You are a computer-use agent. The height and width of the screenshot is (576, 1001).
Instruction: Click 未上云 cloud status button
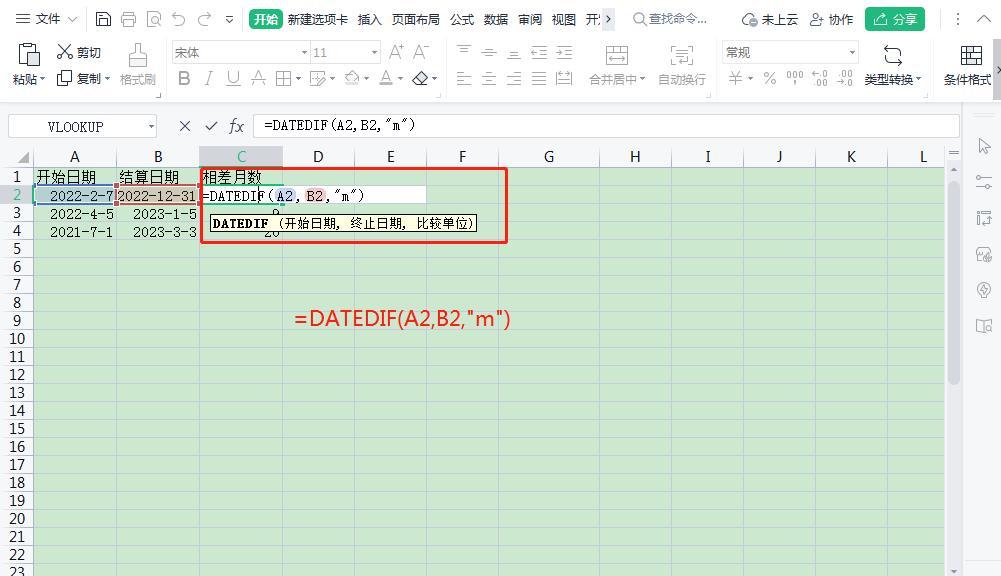pyautogui.click(x=770, y=19)
